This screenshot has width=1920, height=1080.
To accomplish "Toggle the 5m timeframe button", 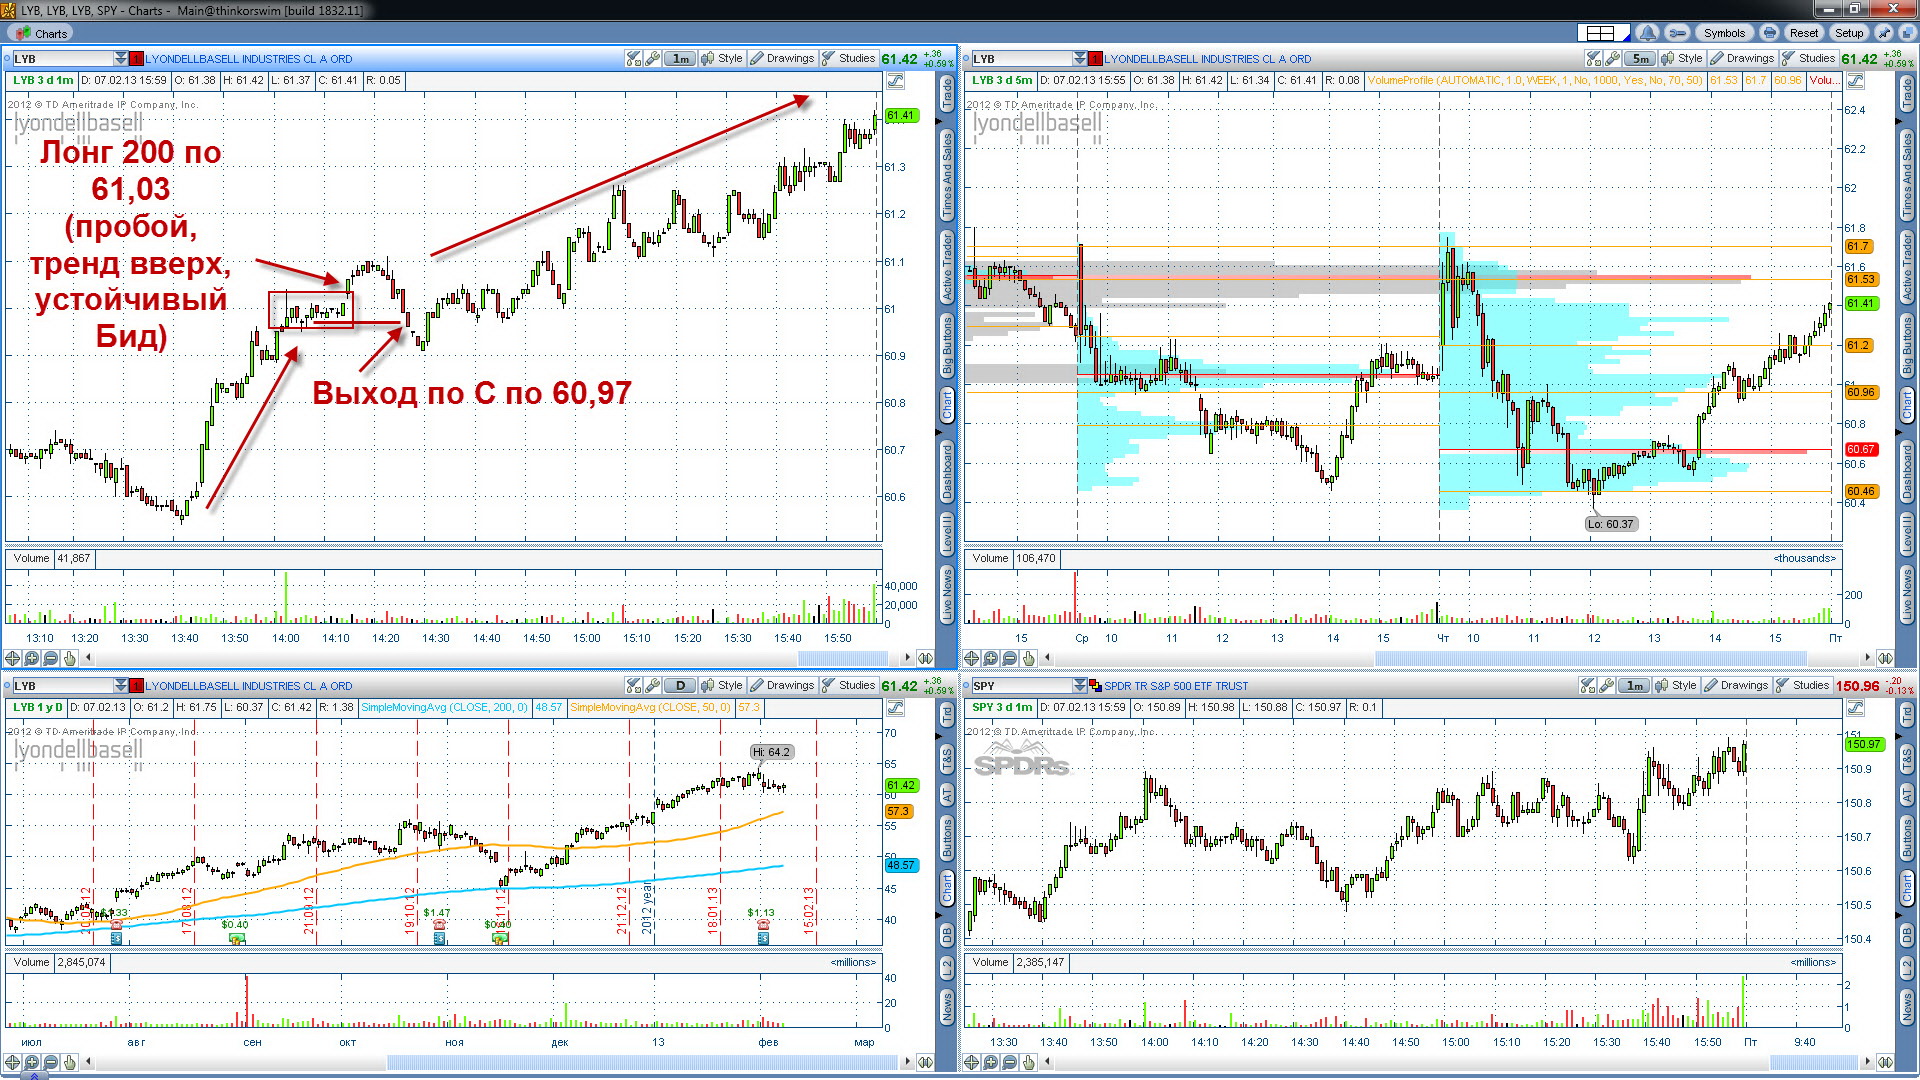I will click(1641, 59).
